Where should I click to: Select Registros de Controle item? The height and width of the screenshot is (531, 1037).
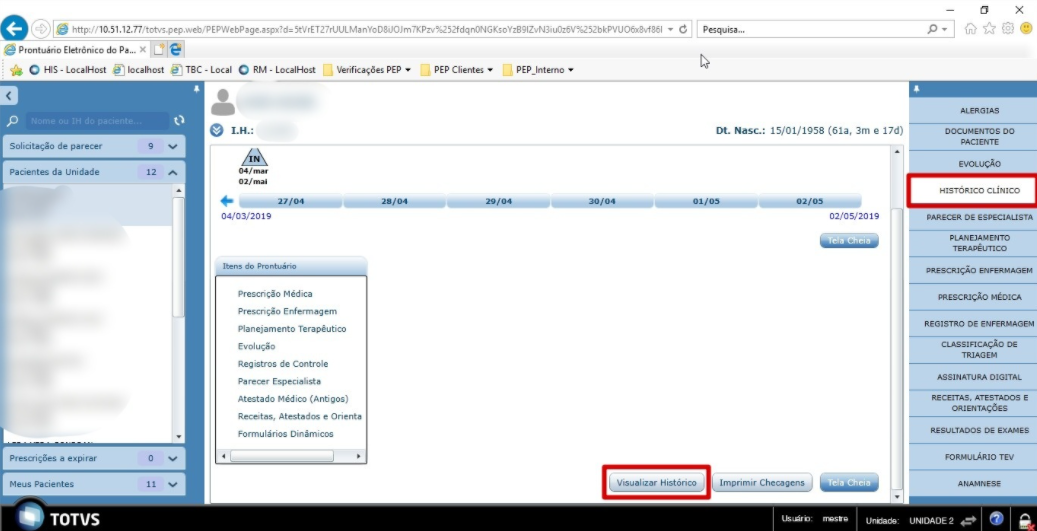(283, 364)
